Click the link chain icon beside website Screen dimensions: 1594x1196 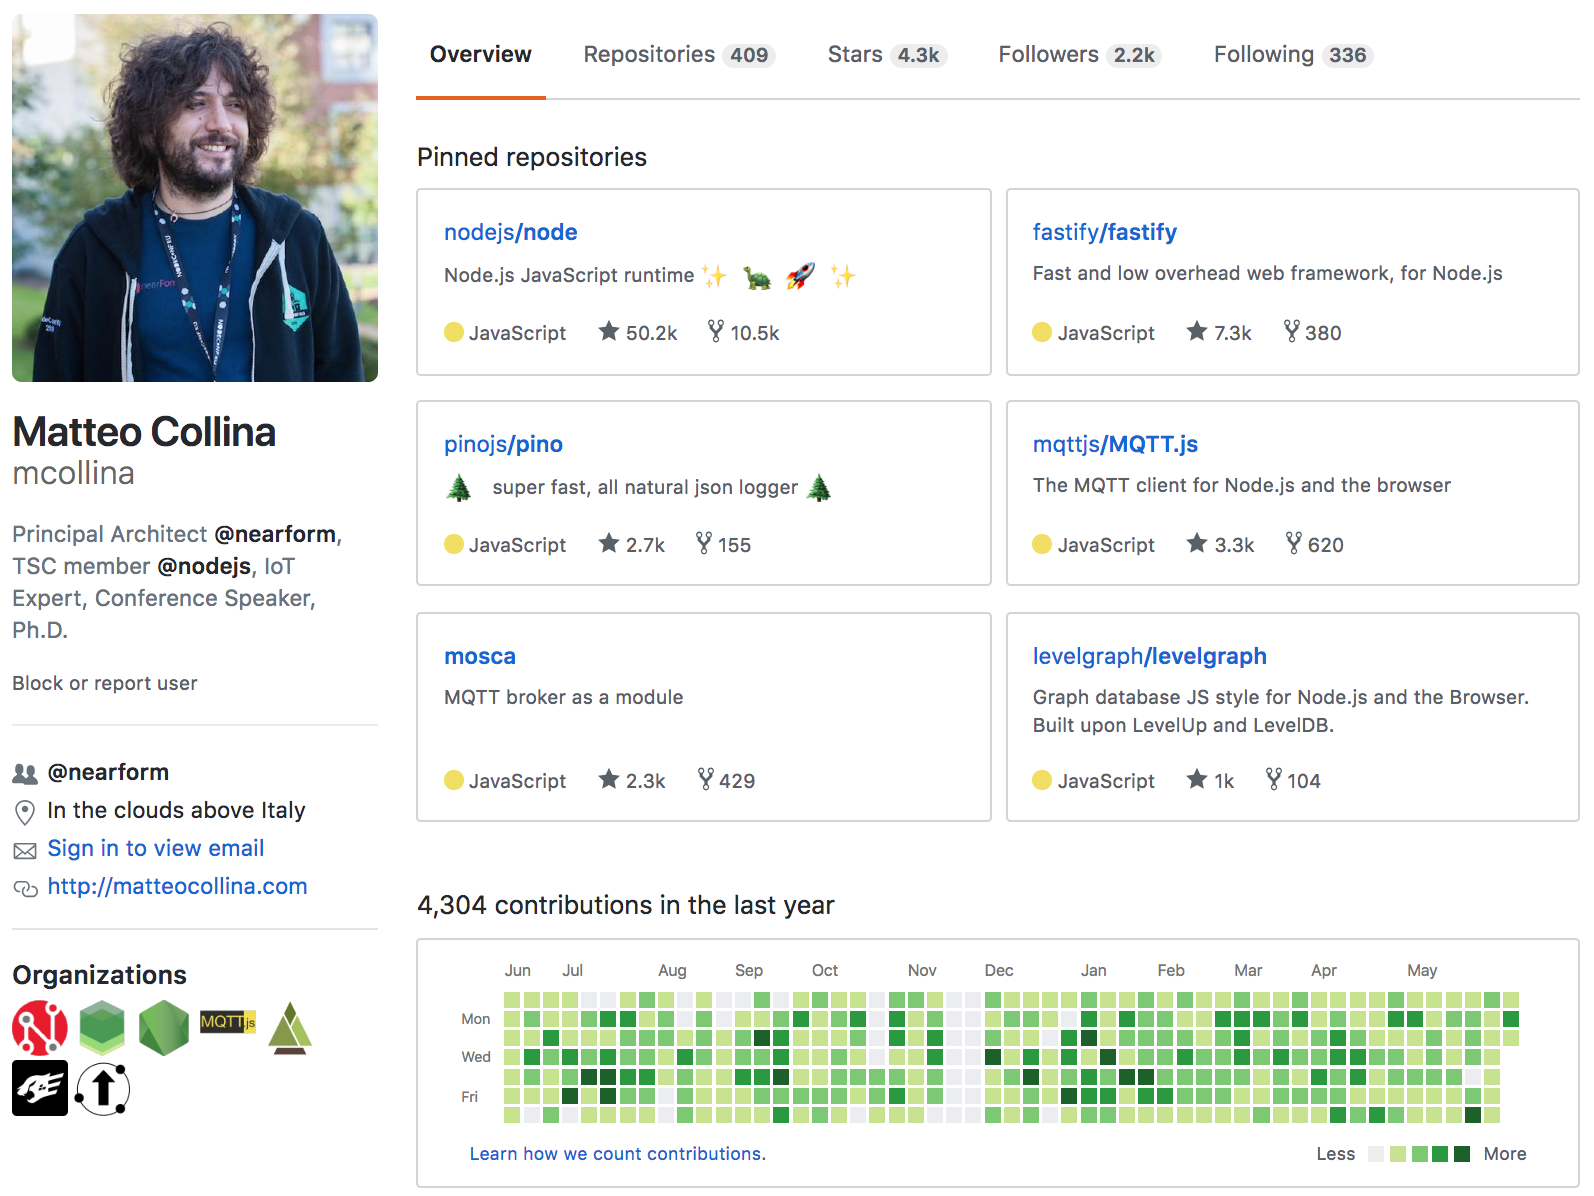point(25,888)
